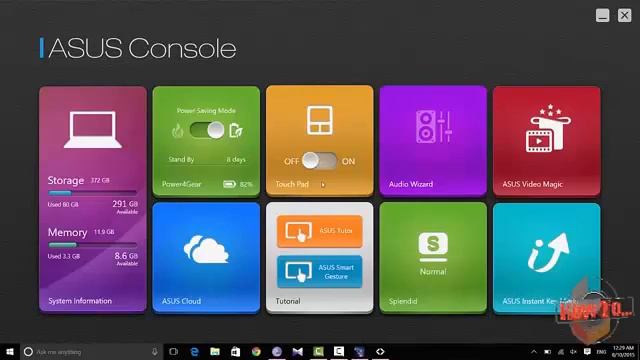Image resolution: width=640 pixels, height=360 pixels.
Task: Click the network icon in system tray
Action: pos(561,351)
